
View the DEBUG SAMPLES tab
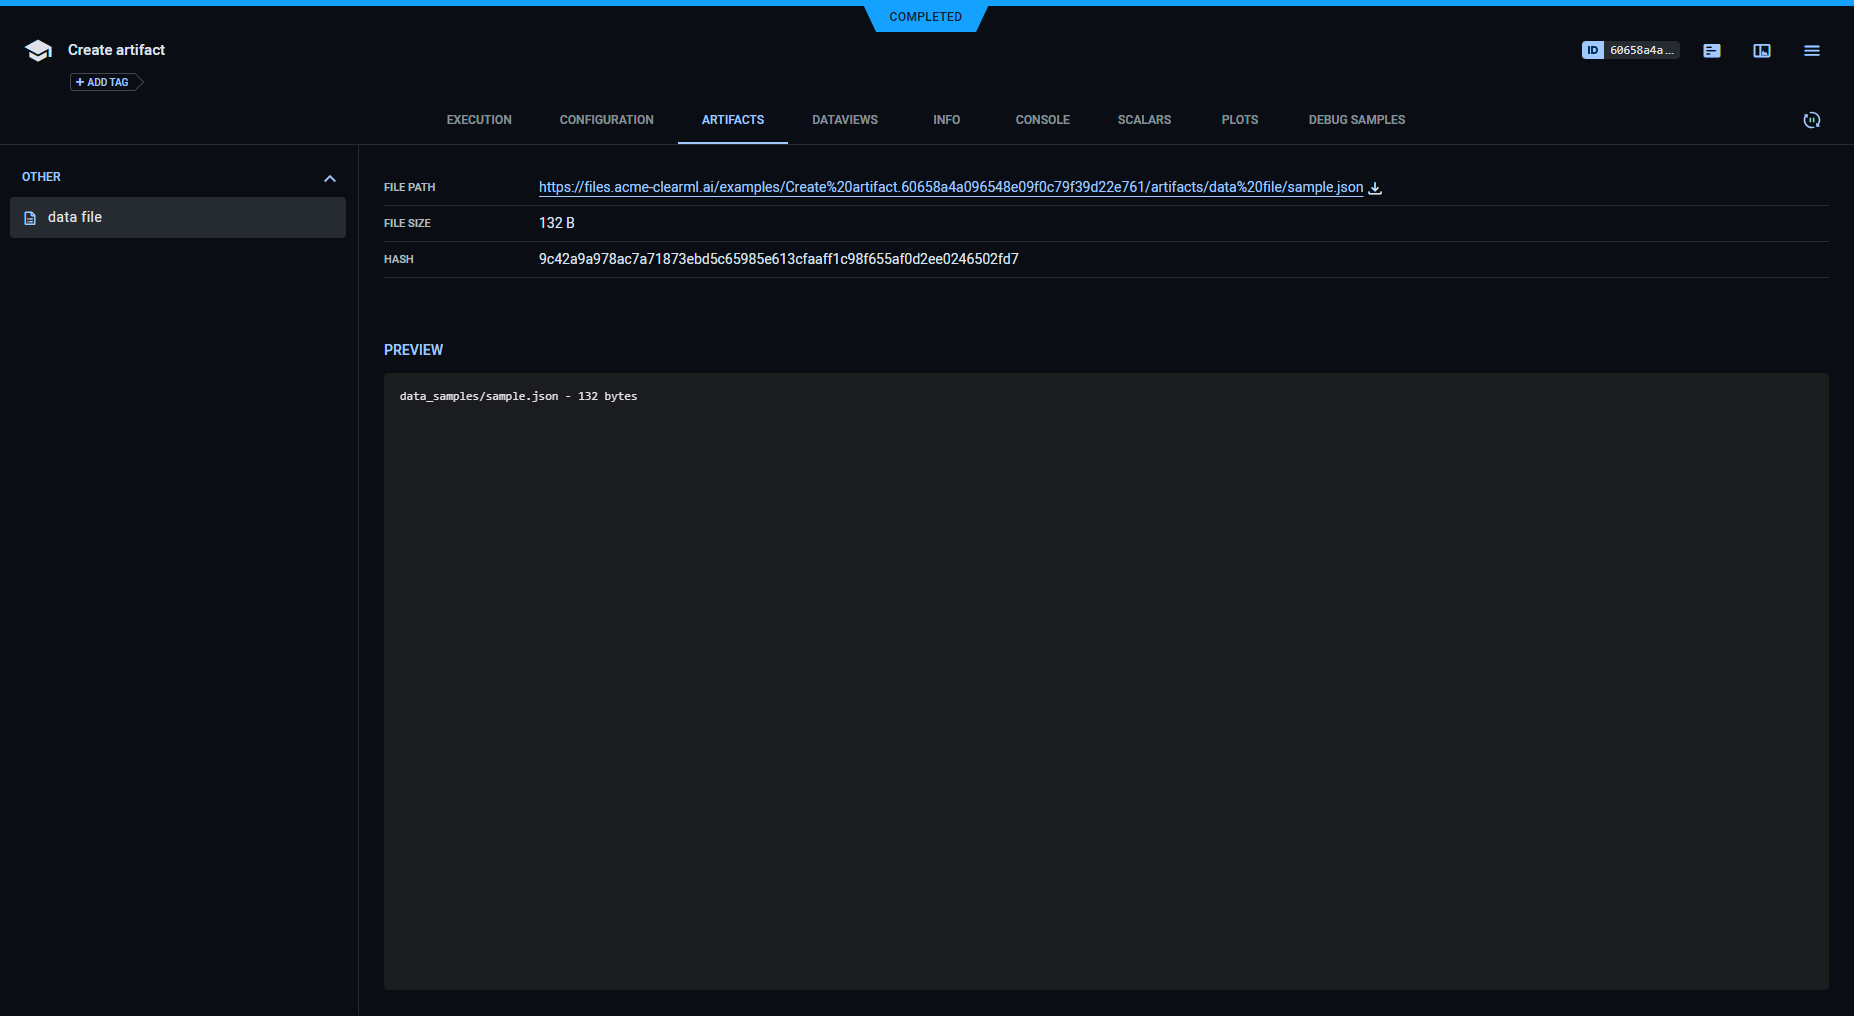pyautogui.click(x=1356, y=120)
